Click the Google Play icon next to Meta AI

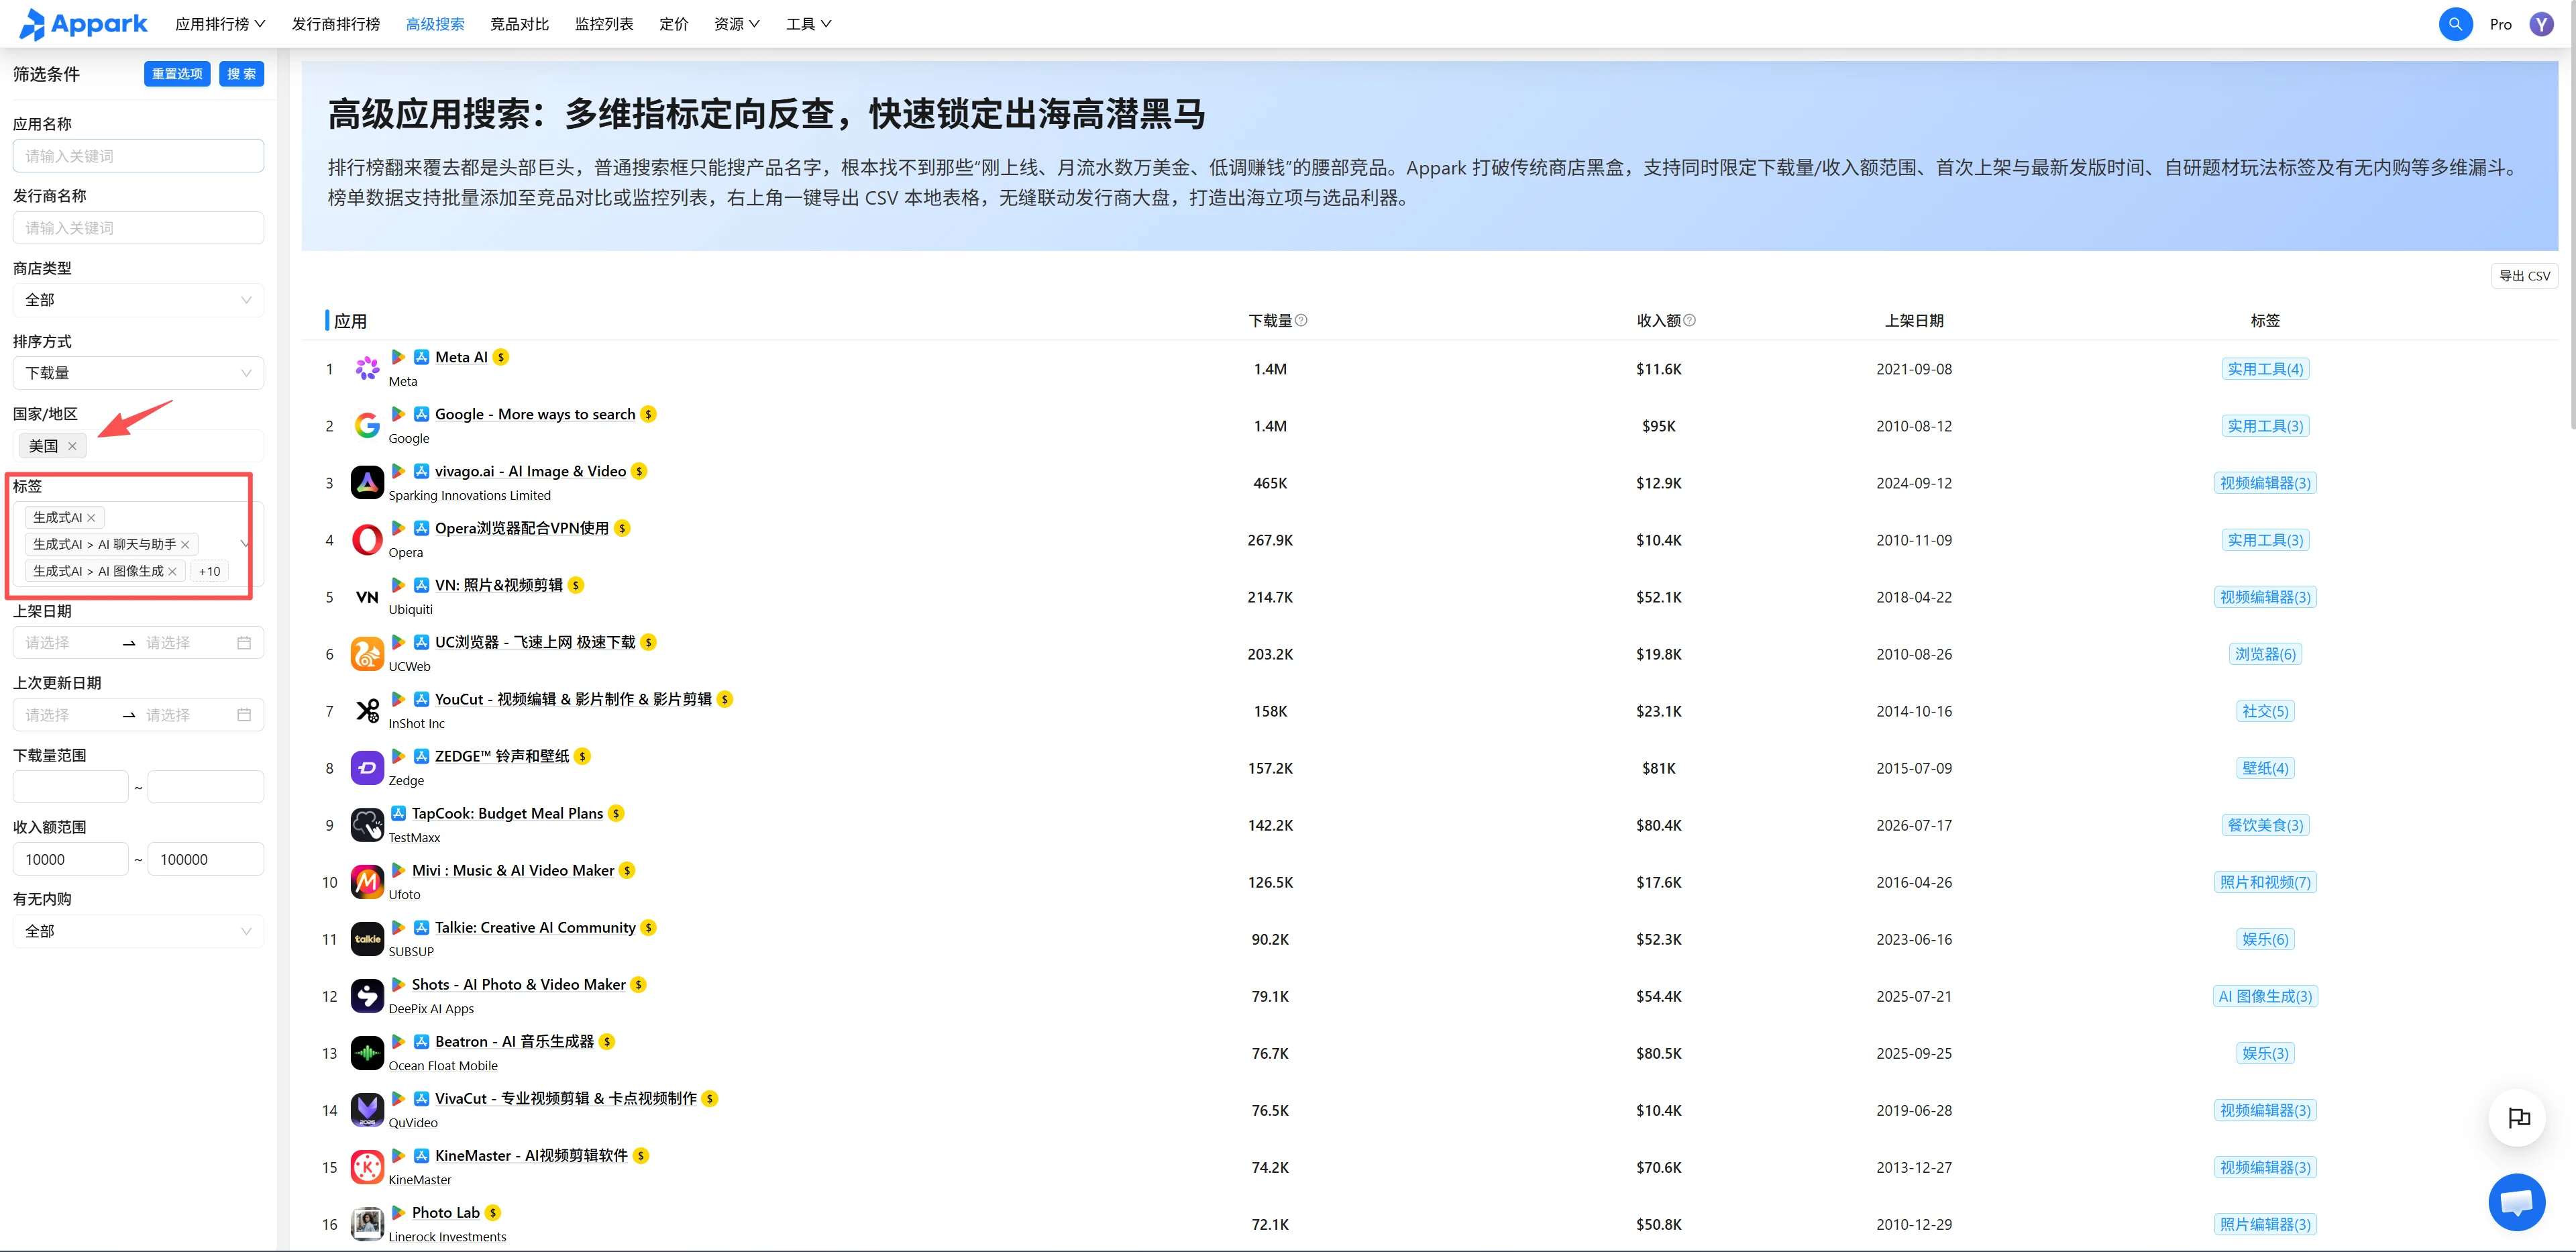coord(398,357)
